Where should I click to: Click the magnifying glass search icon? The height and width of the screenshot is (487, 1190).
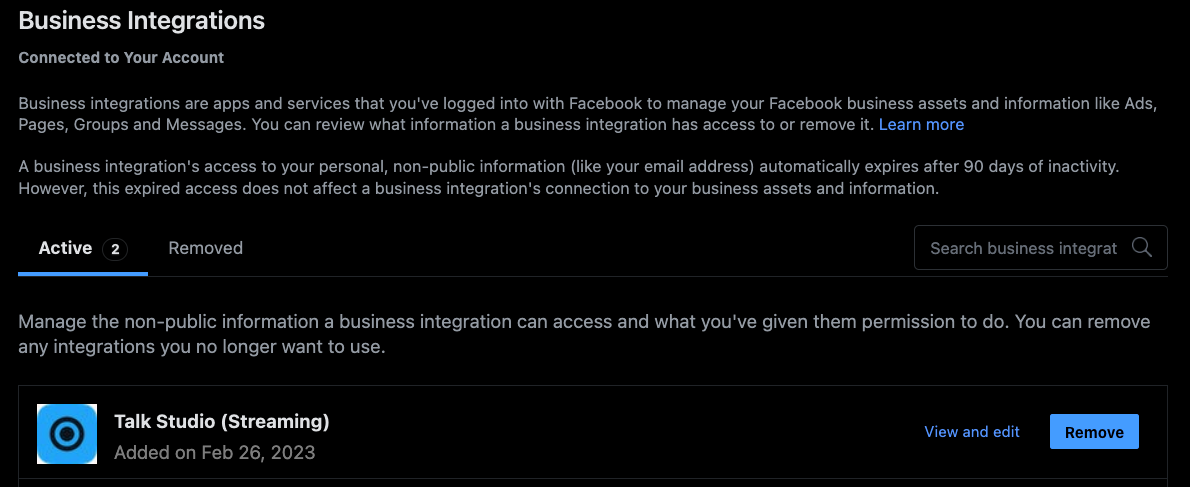click(1141, 247)
